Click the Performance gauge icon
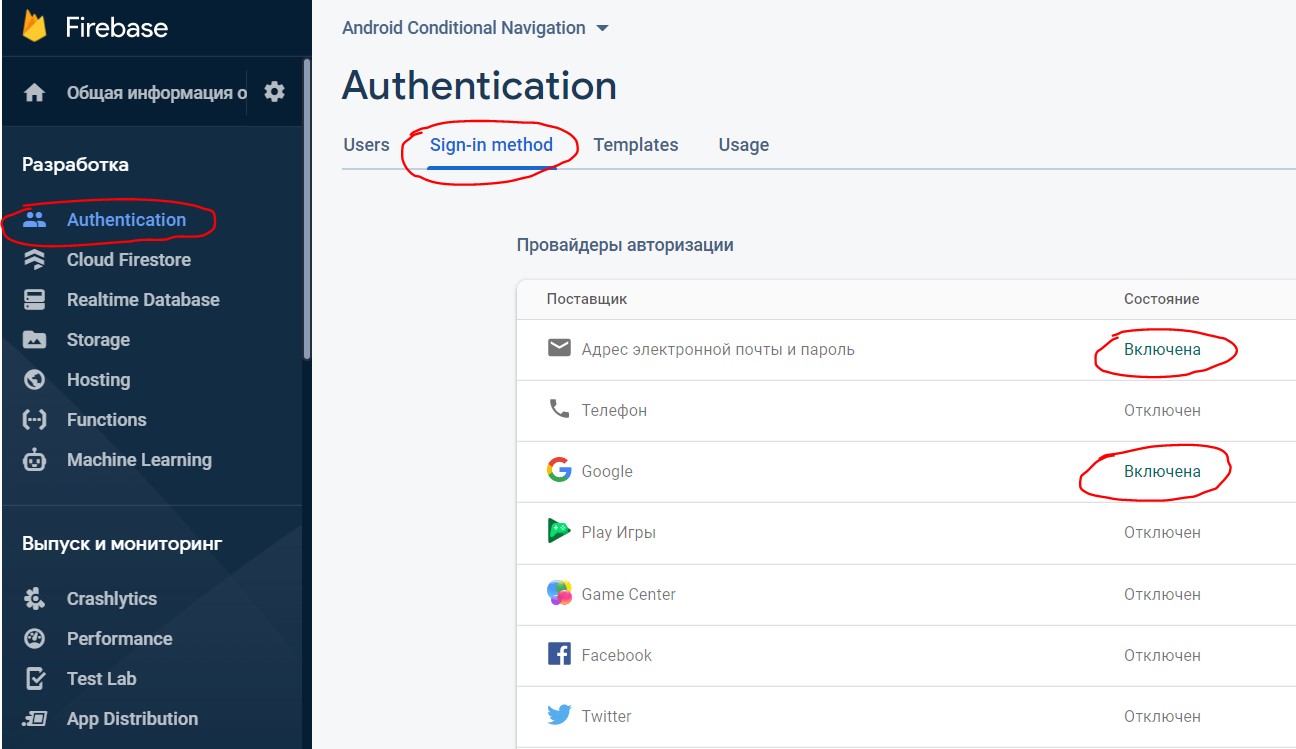The image size is (1296, 749). (x=35, y=638)
